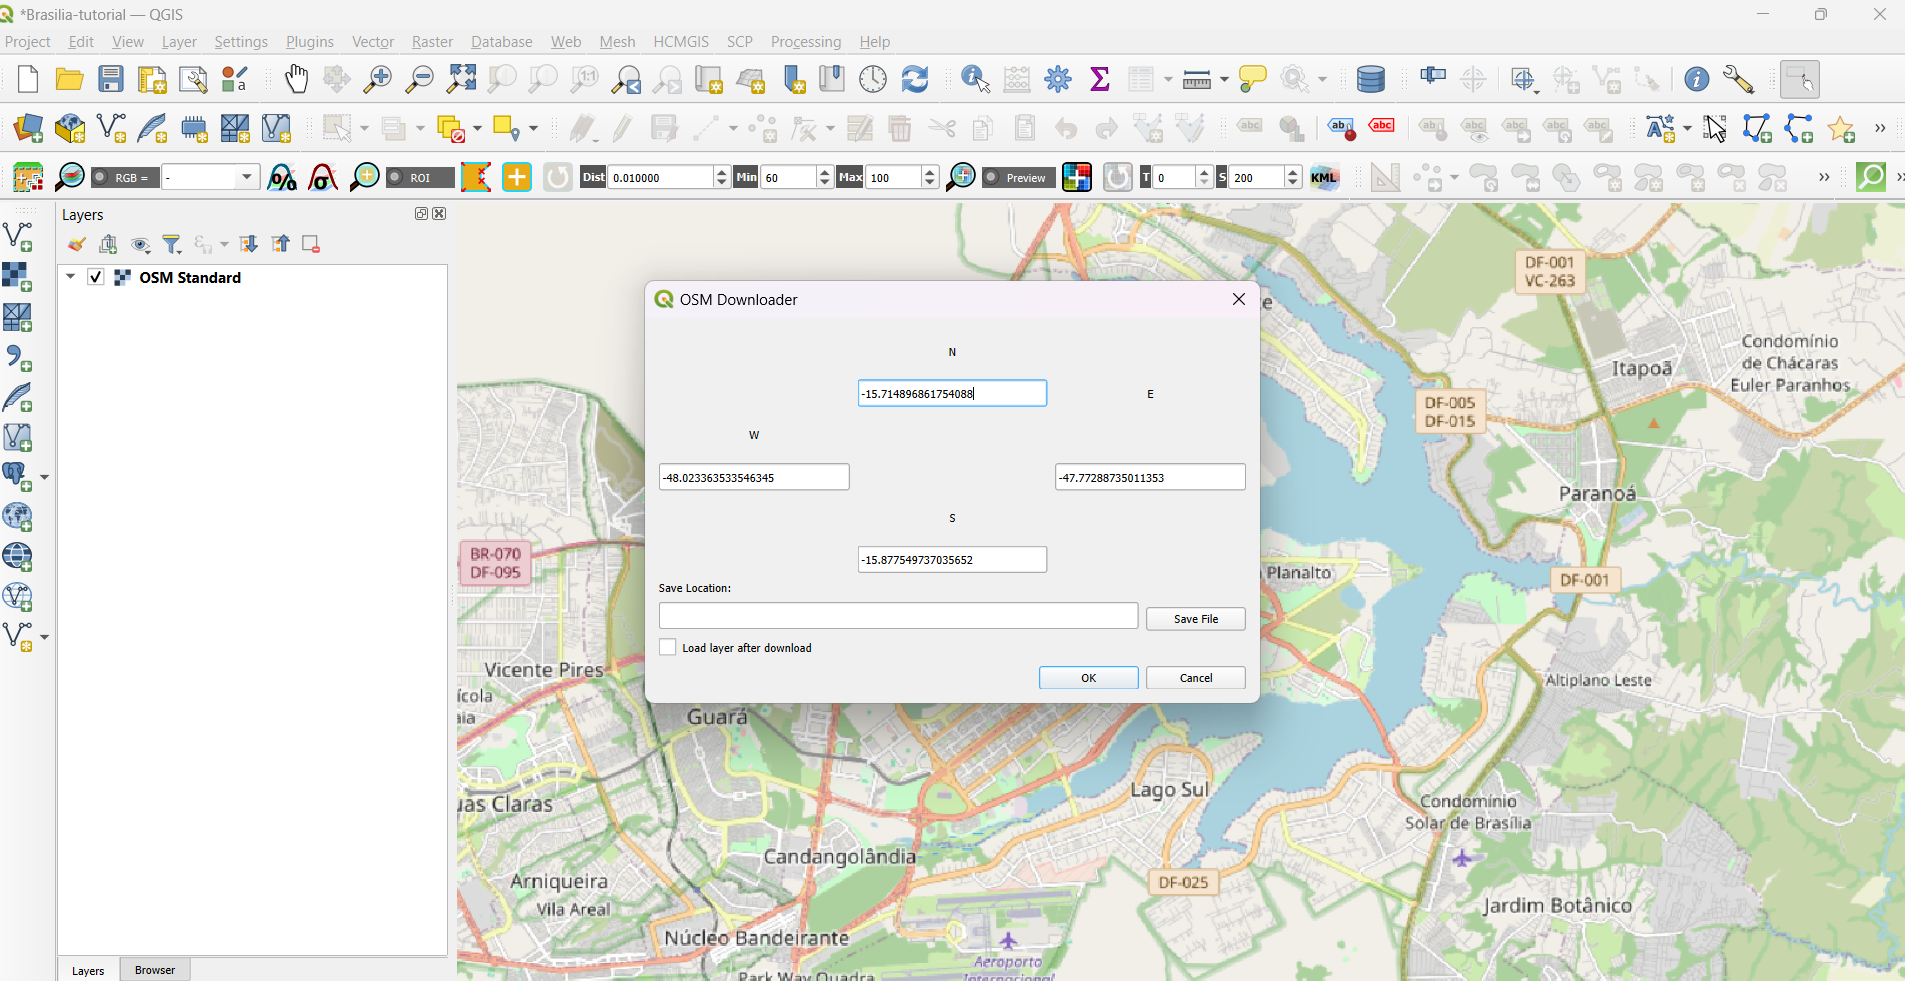Screen dimensions: 1905x981
Task: Select the Identify Features tool
Action: (975, 79)
